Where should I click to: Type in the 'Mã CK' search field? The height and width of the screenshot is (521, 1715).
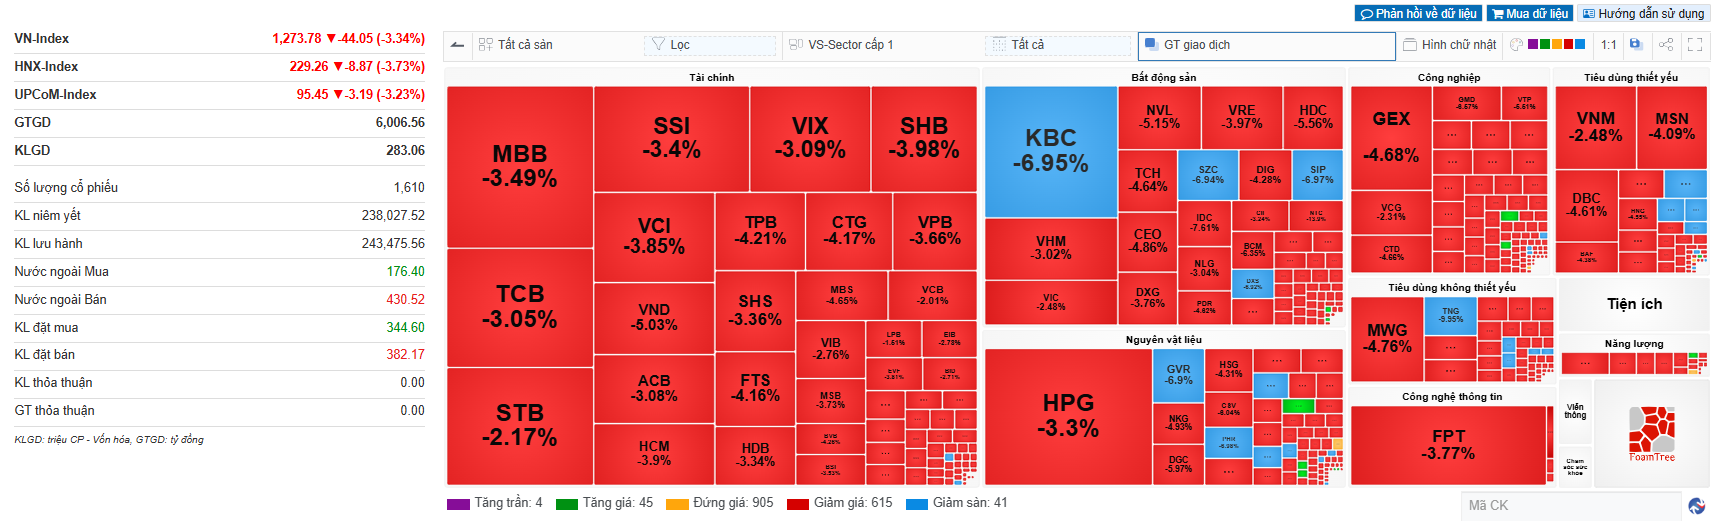point(1570,506)
